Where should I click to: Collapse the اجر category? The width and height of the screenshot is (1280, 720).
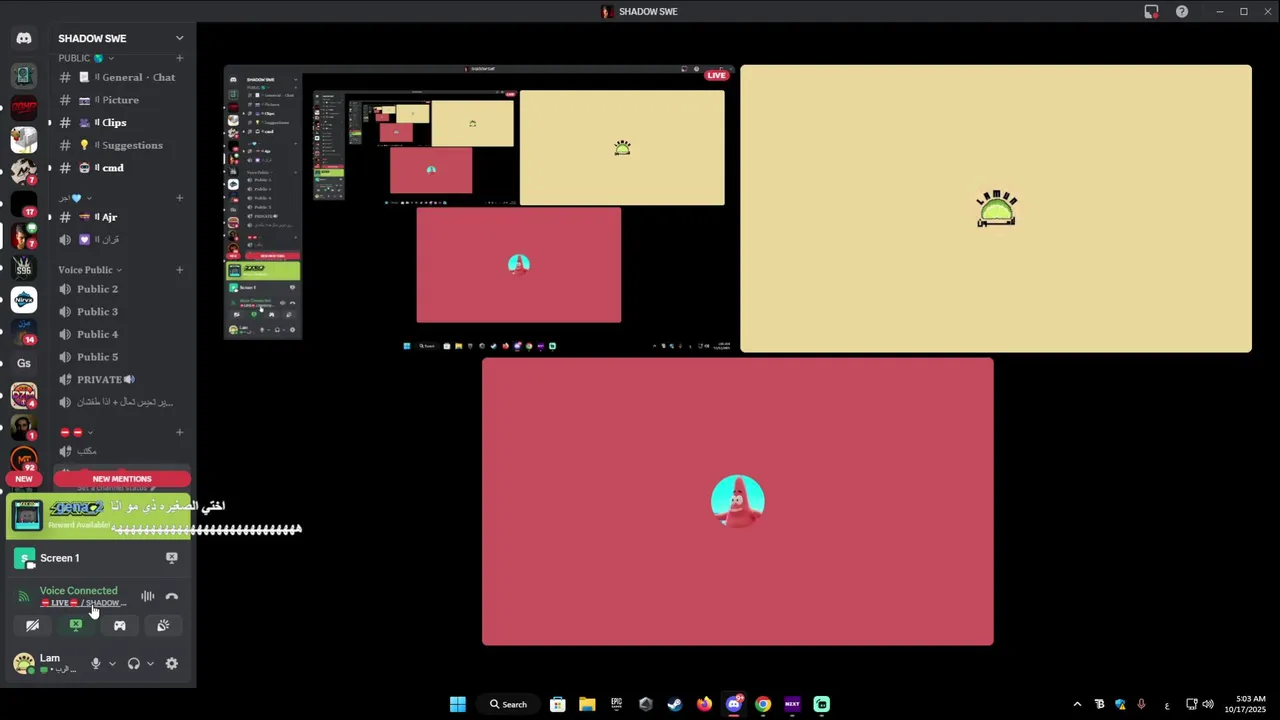75,198
